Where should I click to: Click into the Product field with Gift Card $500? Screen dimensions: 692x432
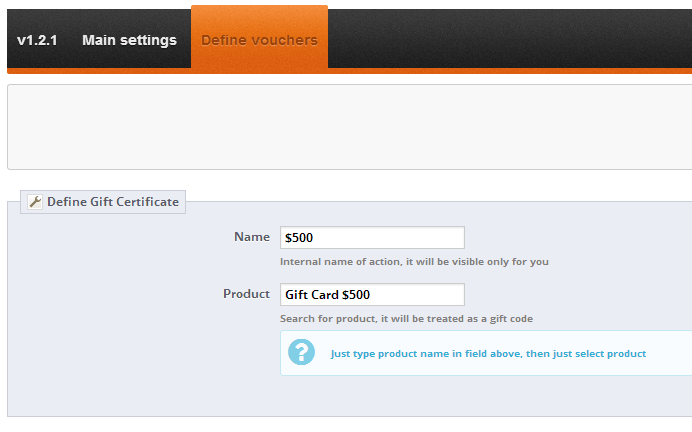point(372,295)
